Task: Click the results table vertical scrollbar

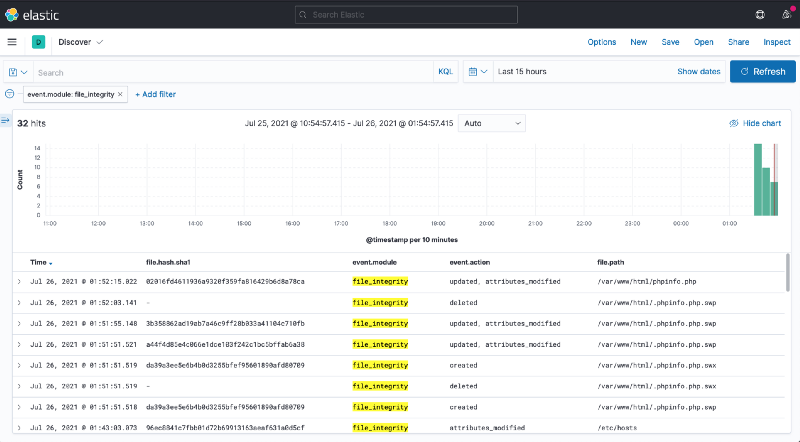Action: [x=788, y=272]
